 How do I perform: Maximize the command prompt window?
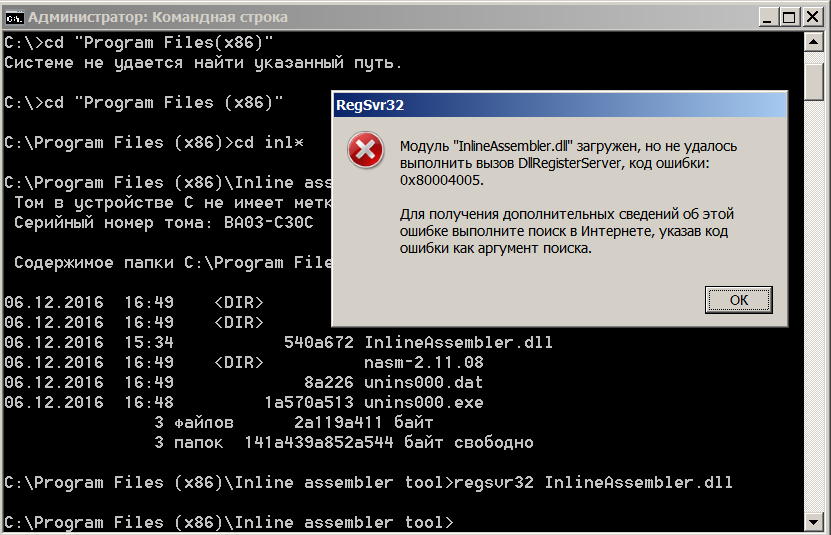(x=787, y=17)
